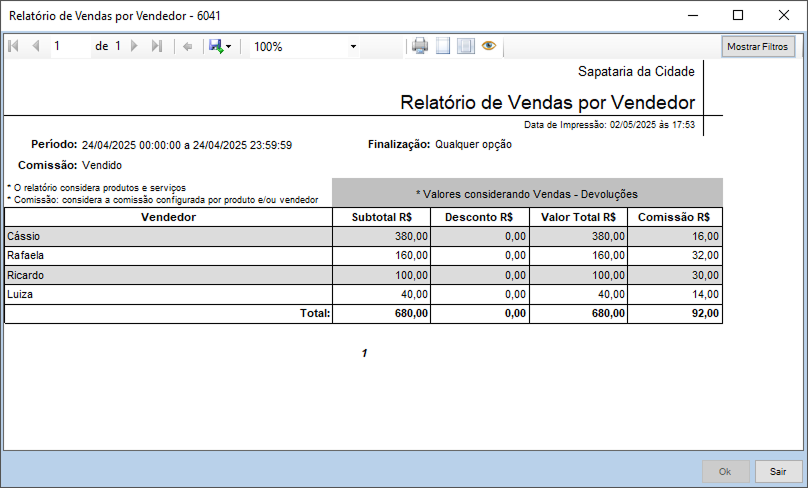Toggle the eye preview icon
The height and width of the screenshot is (488, 808).
(489, 46)
